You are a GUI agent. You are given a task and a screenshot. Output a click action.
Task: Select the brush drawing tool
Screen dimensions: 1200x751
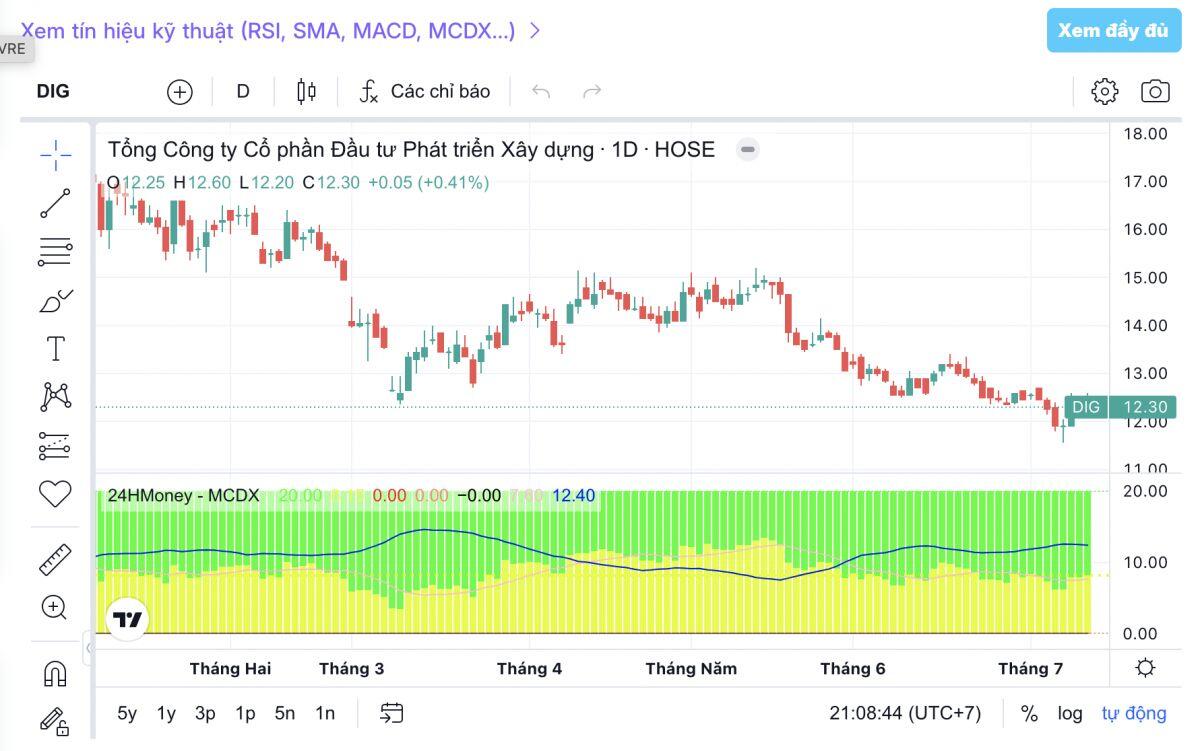55,301
